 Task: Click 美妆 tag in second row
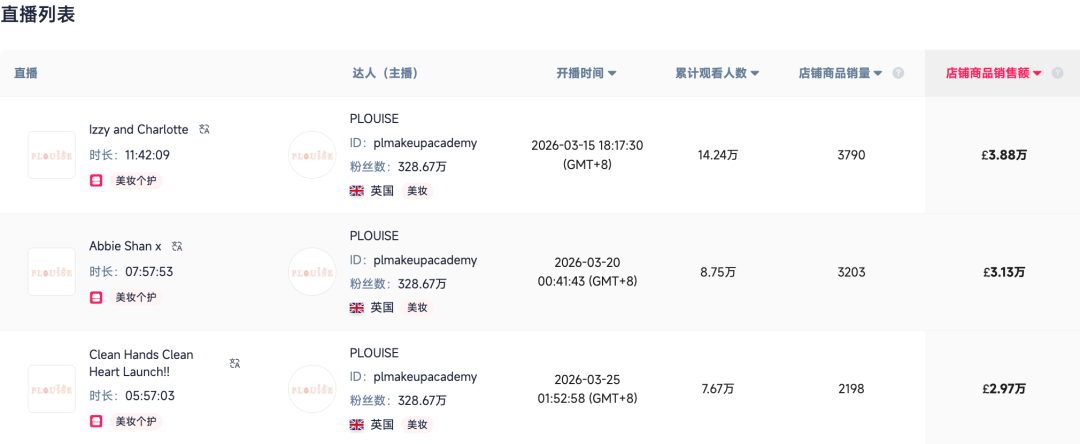[x=417, y=307]
